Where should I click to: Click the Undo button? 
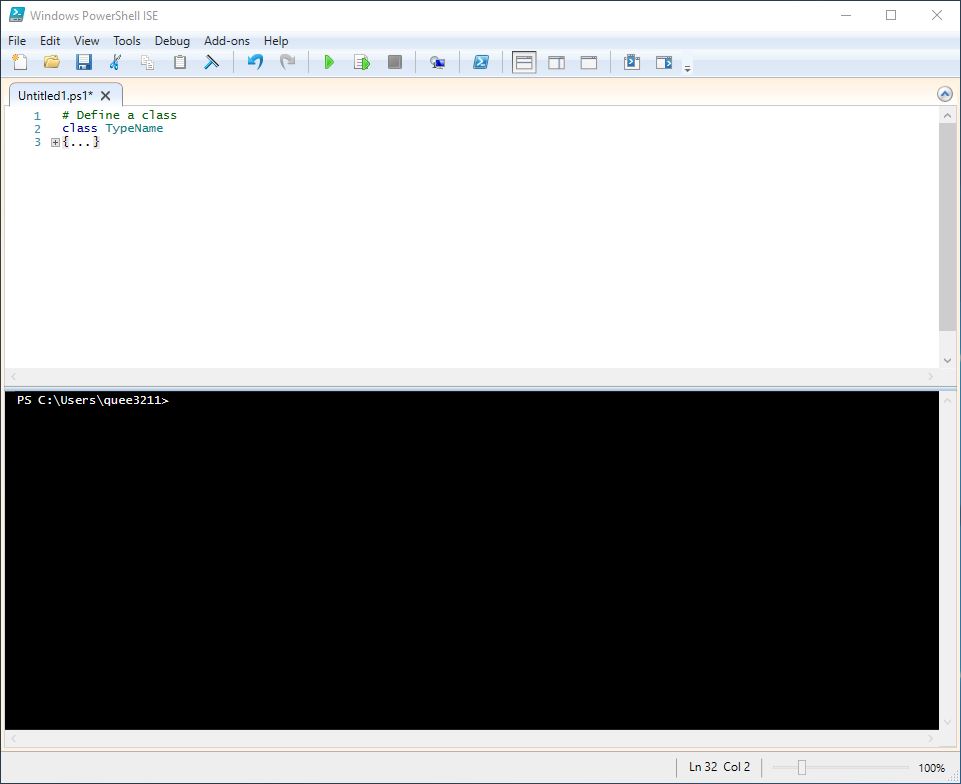tap(254, 61)
